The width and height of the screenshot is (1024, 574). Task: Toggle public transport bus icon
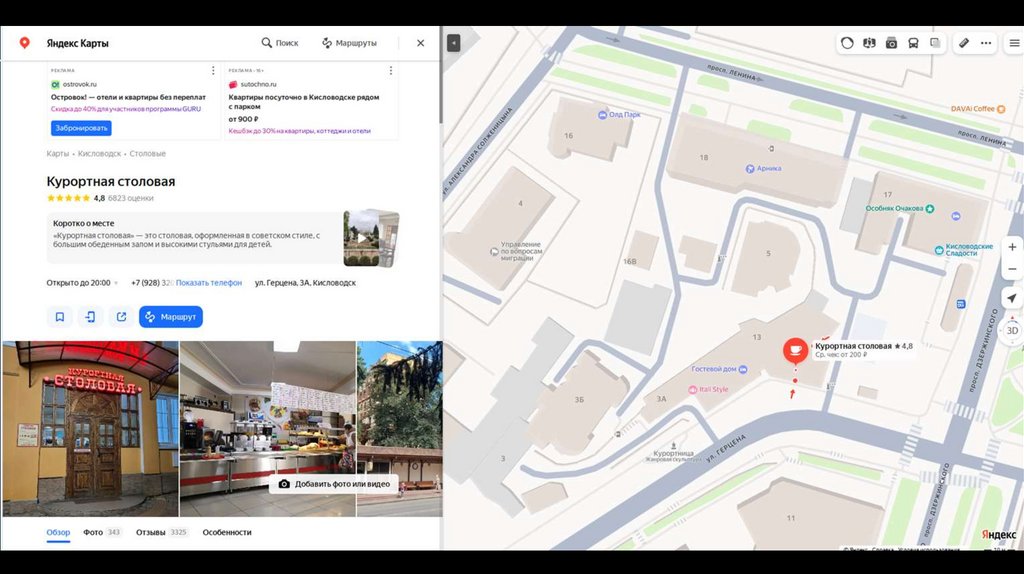point(914,43)
